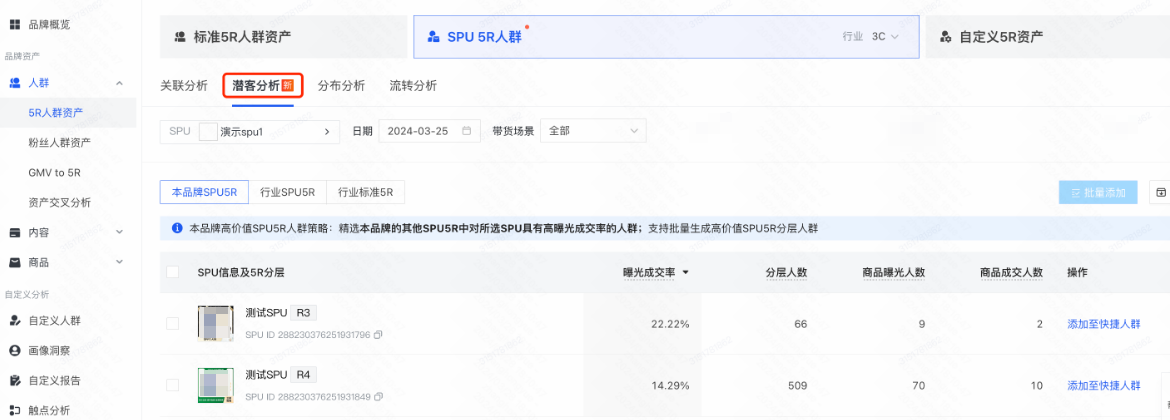Switch to 潜客分析 tab

(x=263, y=87)
